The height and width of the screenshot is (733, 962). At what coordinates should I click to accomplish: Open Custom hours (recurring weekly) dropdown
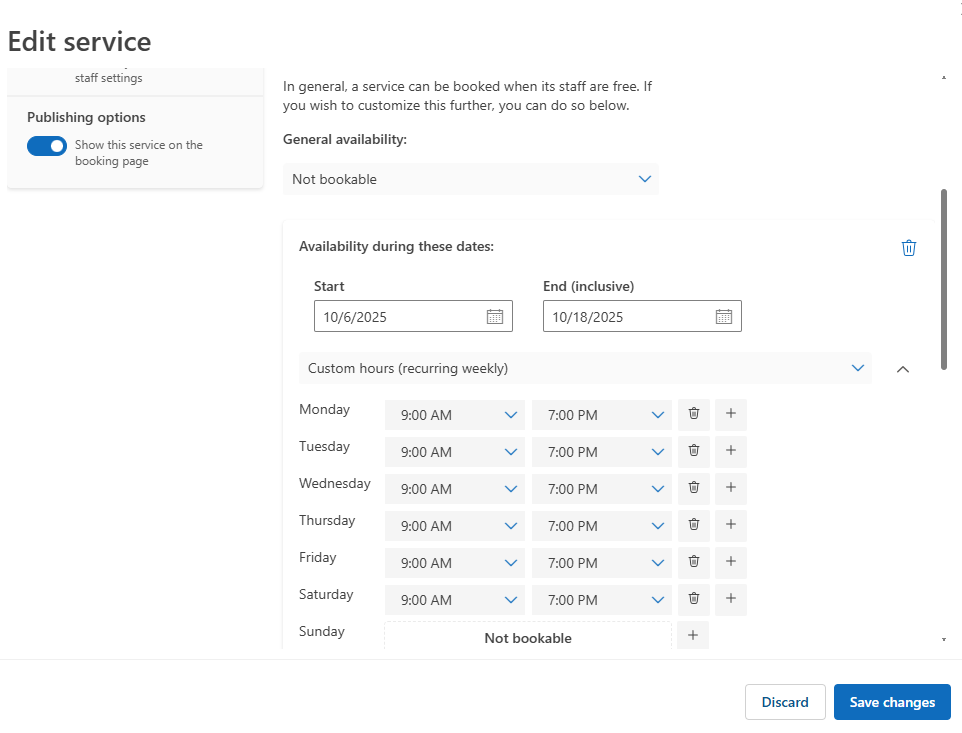585,368
